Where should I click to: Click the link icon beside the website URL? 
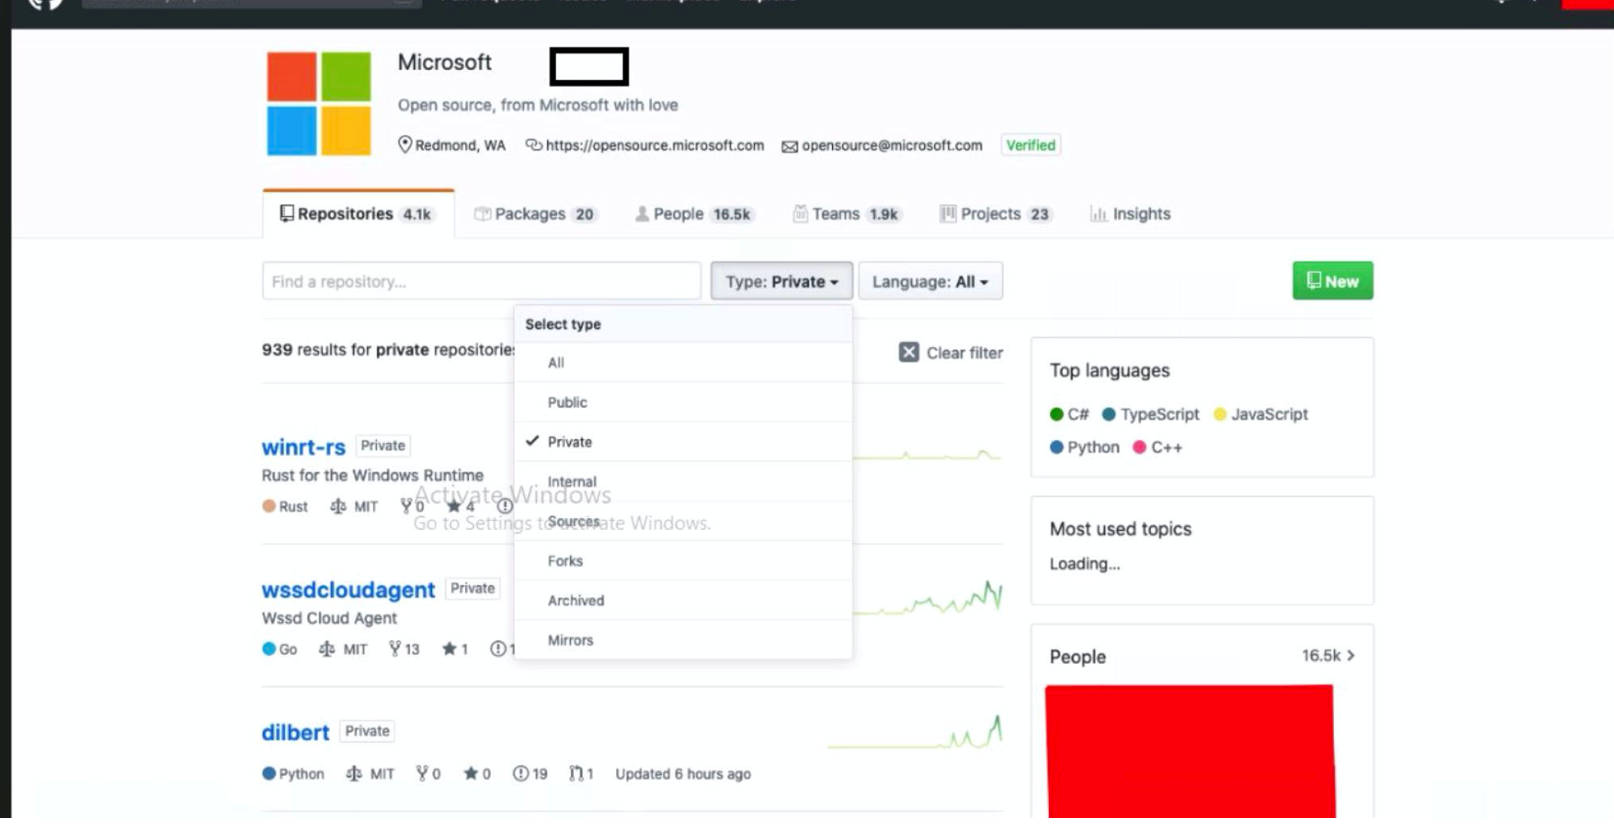(x=534, y=145)
